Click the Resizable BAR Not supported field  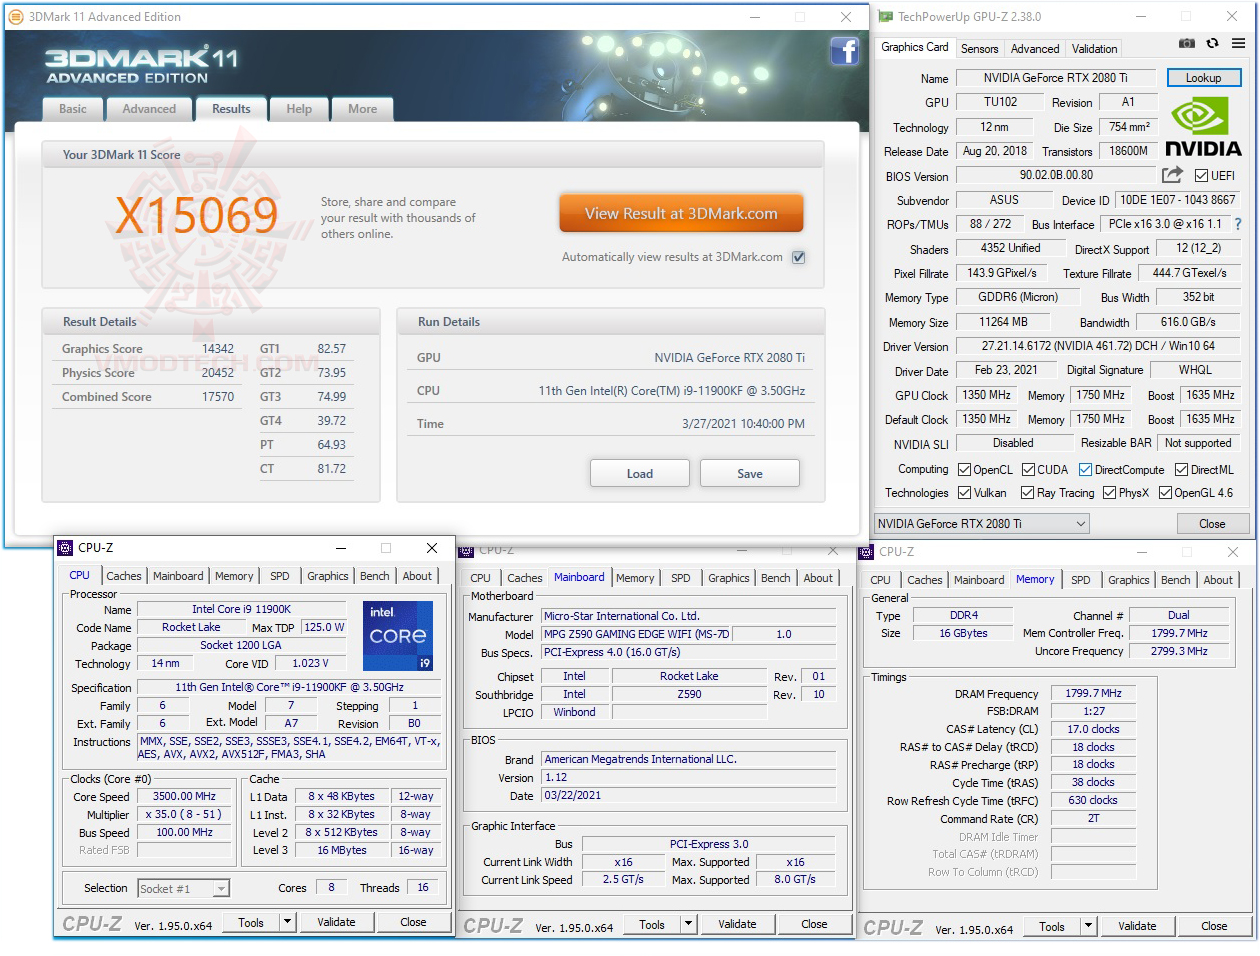tap(1198, 443)
